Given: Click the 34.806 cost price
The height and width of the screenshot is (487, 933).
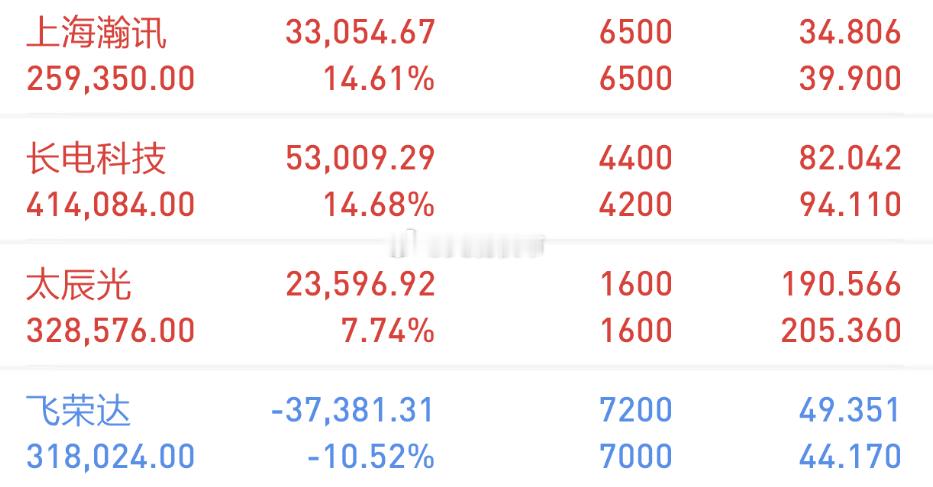Looking at the screenshot, I should pyautogui.click(x=850, y=32).
